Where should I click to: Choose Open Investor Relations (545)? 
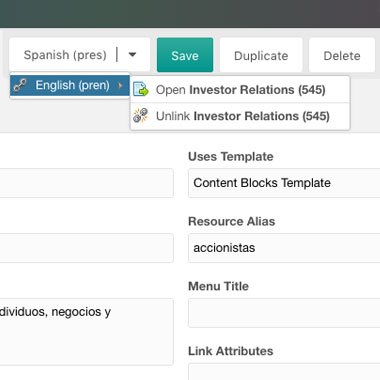click(240, 90)
